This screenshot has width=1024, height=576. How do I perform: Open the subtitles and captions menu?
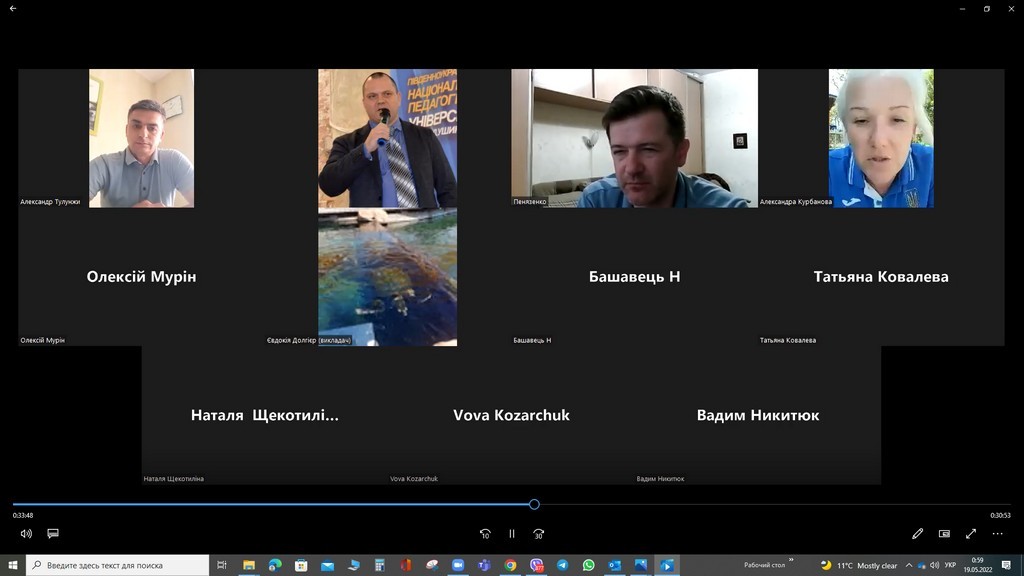(53, 534)
